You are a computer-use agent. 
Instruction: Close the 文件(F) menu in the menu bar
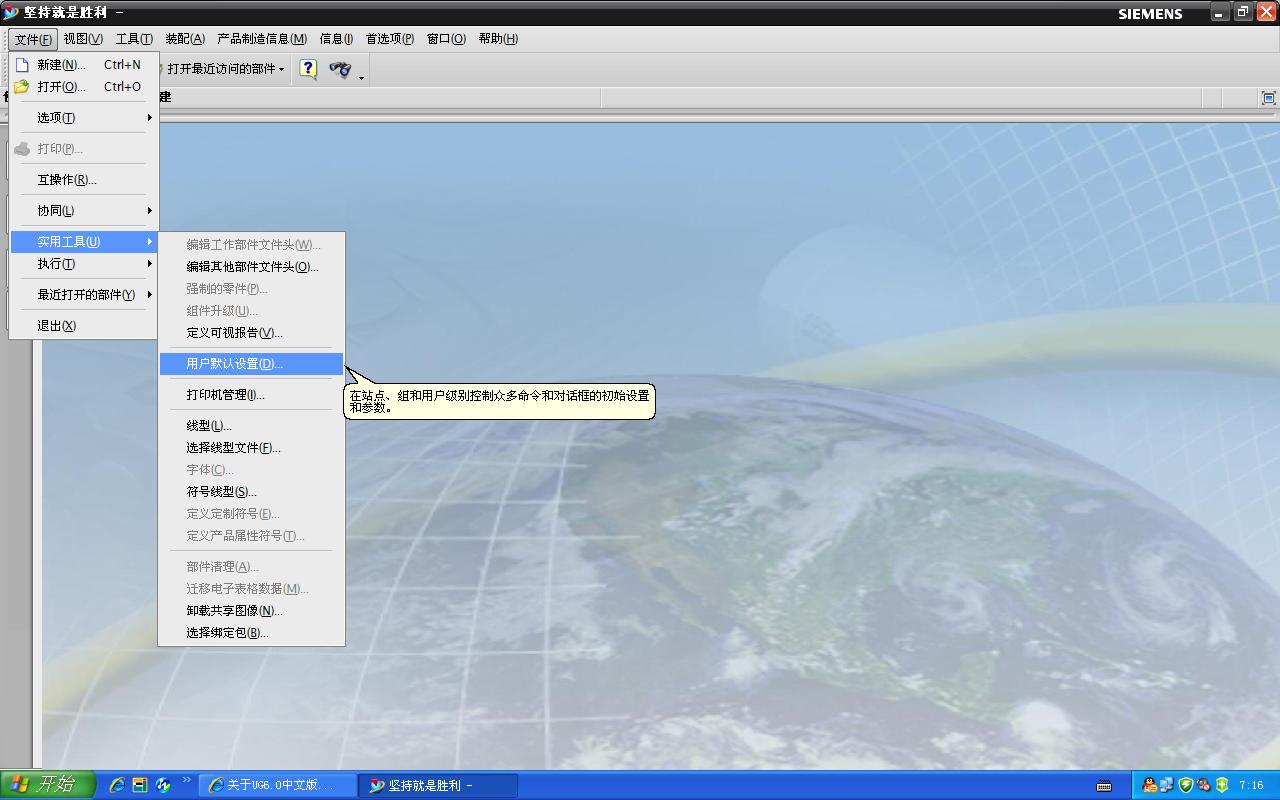(33, 39)
